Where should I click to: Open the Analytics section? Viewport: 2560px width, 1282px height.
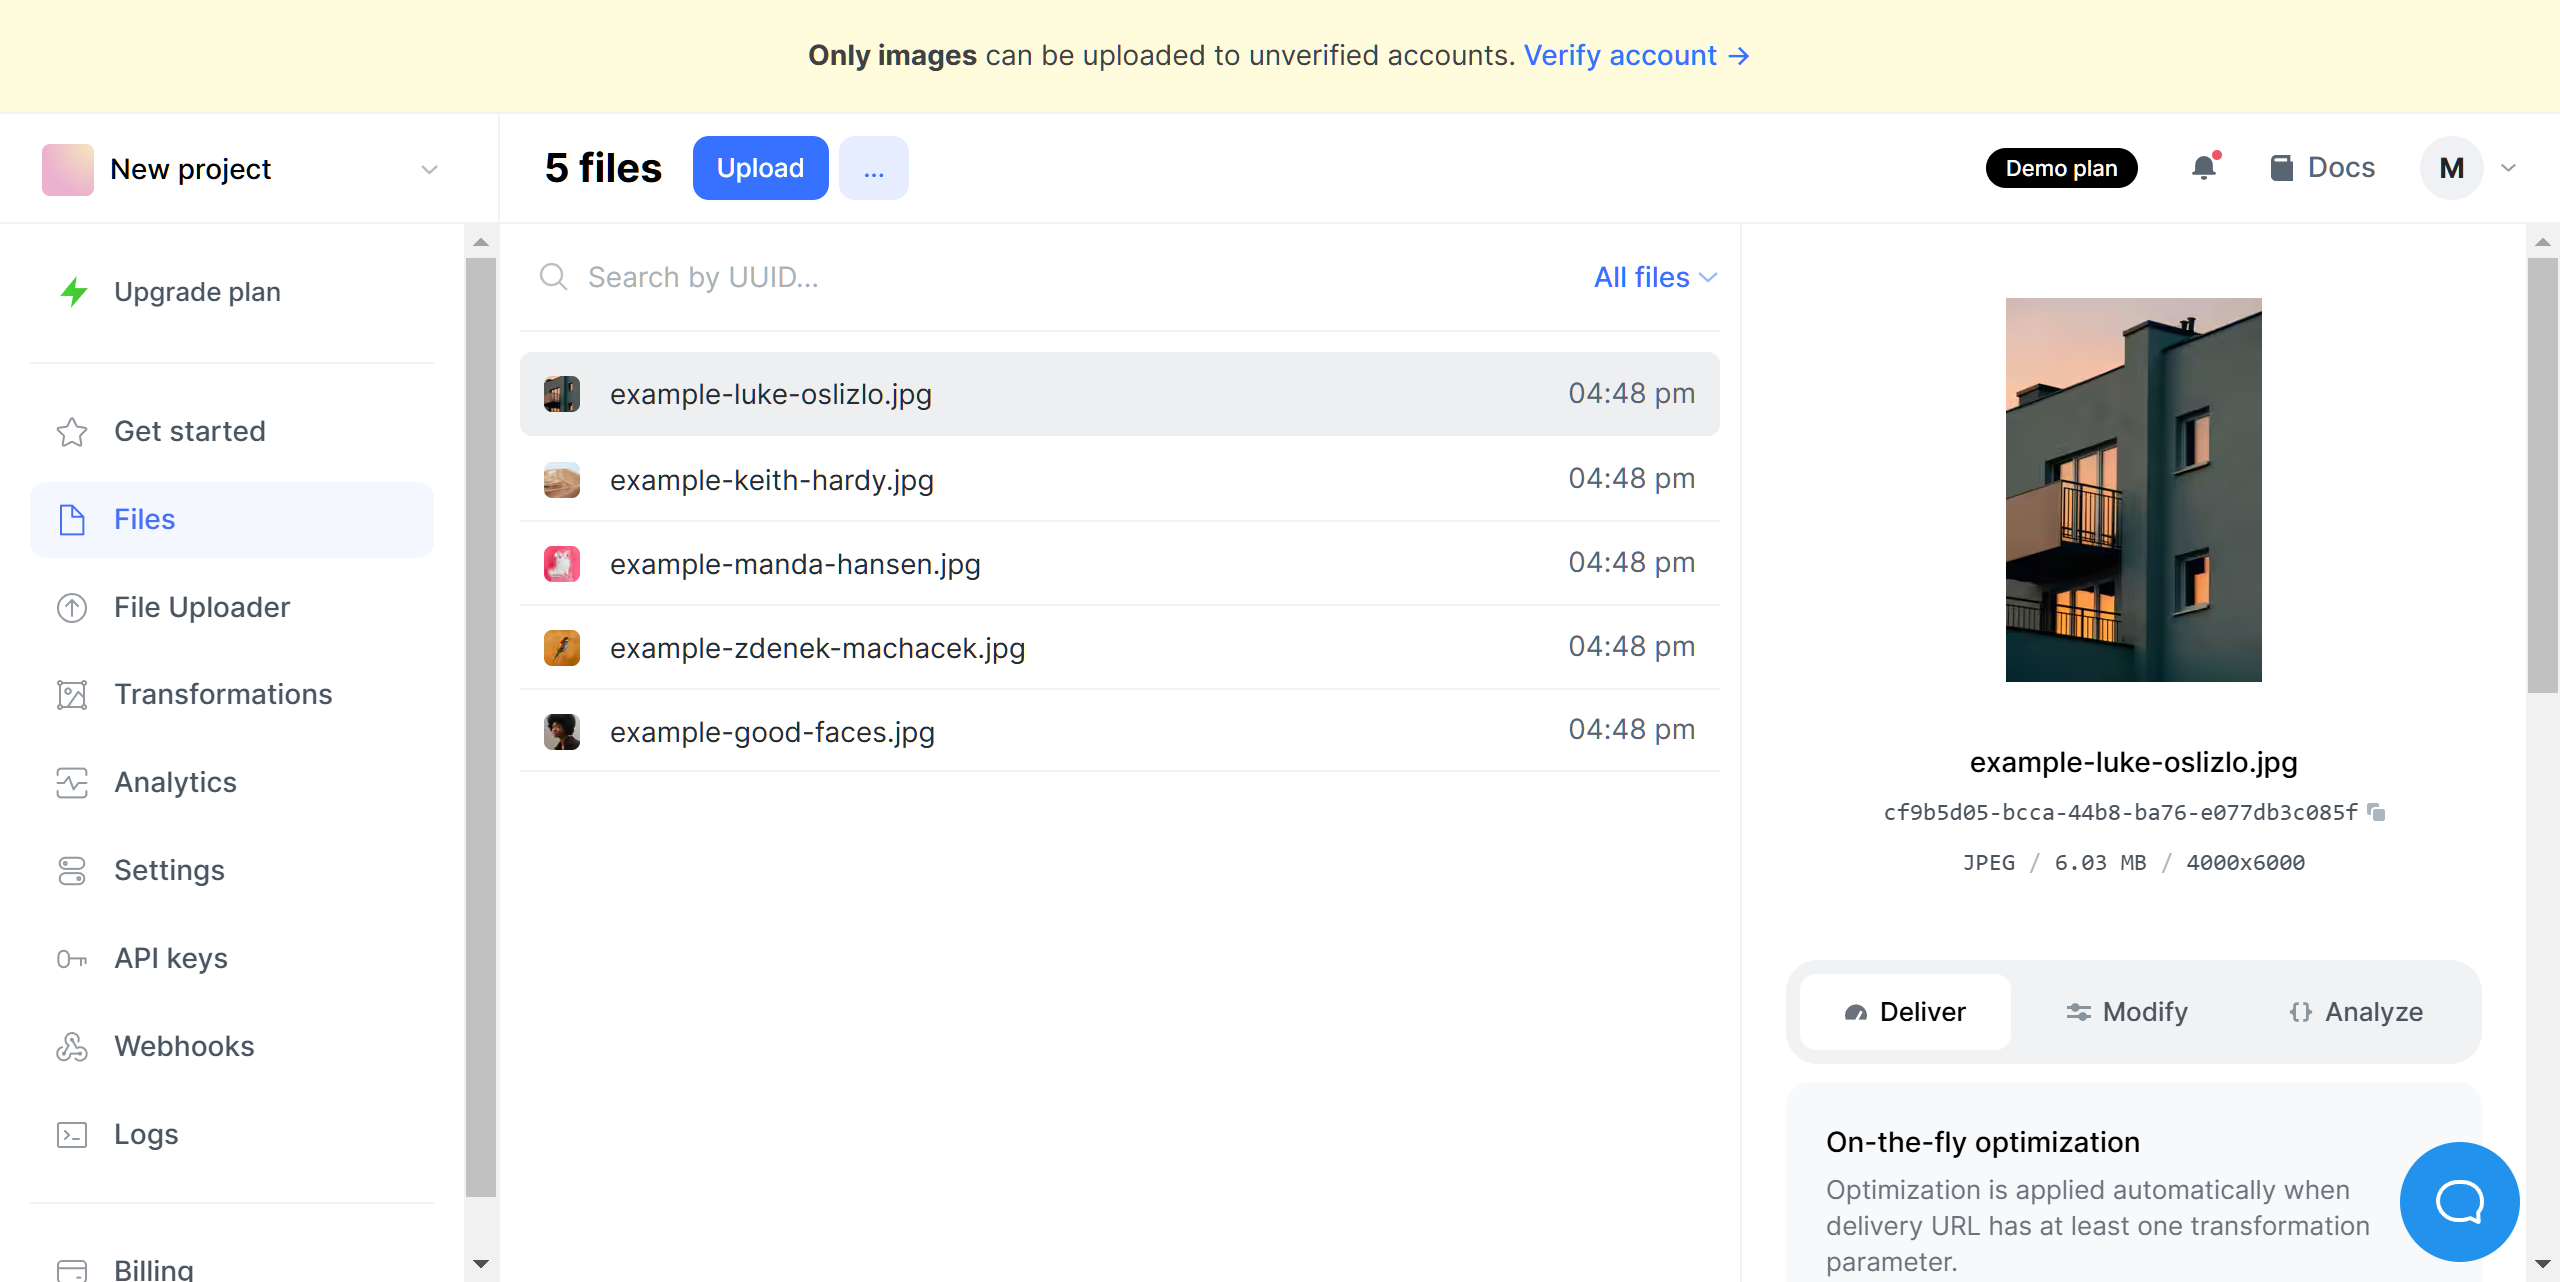pyautogui.click(x=175, y=782)
